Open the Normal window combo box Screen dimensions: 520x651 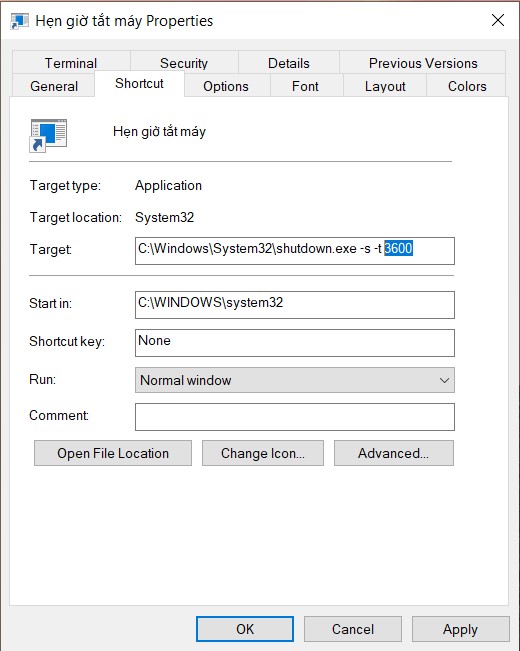pos(294,380)
